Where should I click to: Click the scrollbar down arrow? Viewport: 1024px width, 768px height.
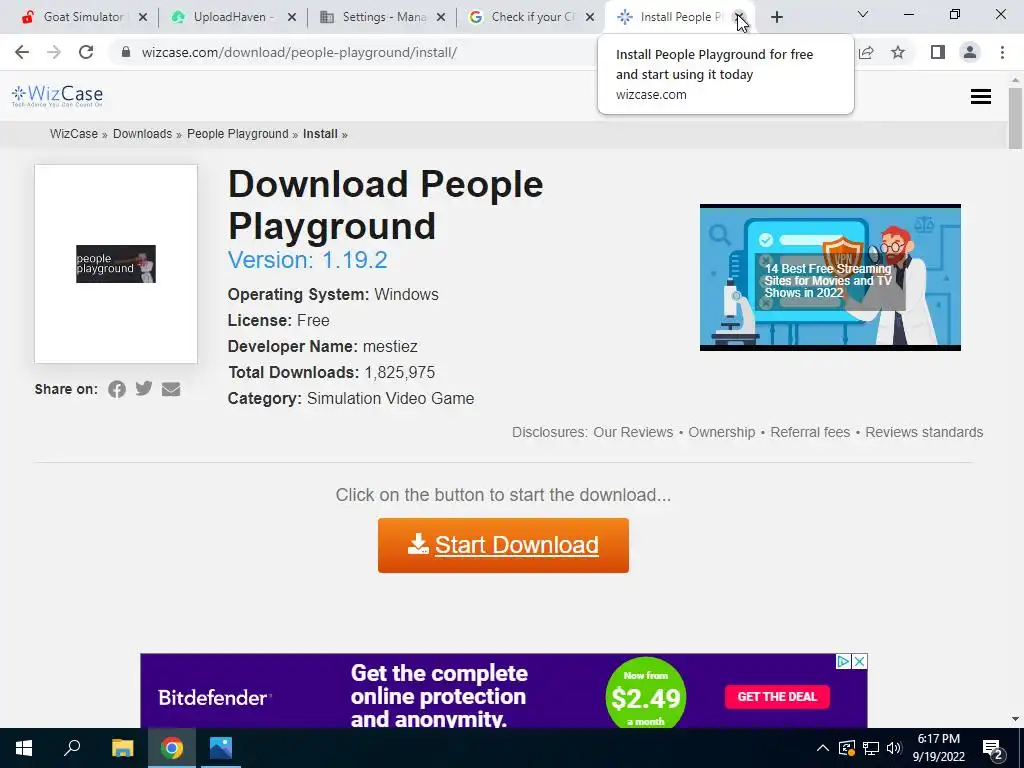pyautogui.click(x=1015, y=719)
